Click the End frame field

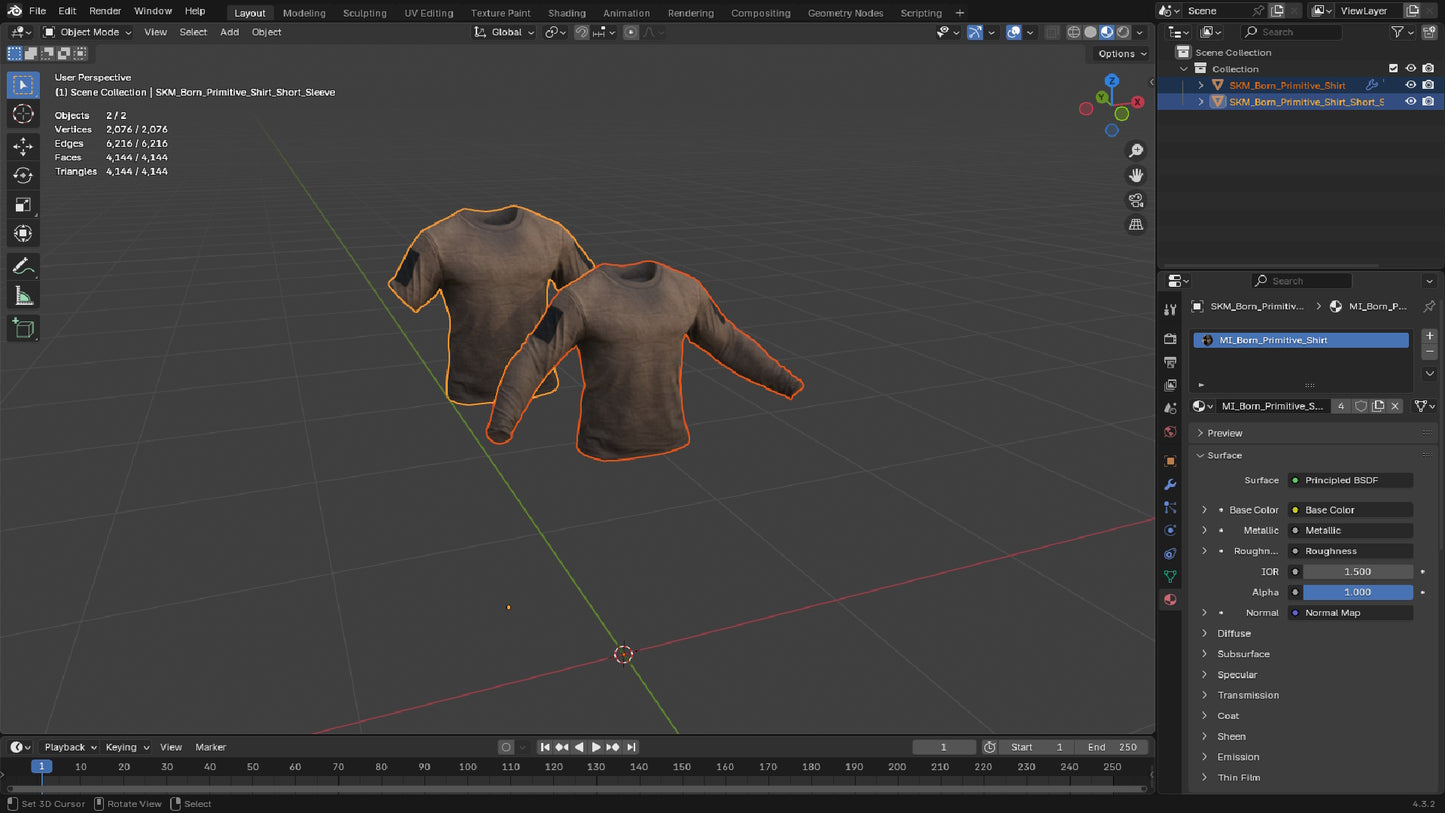point(1112,747)
